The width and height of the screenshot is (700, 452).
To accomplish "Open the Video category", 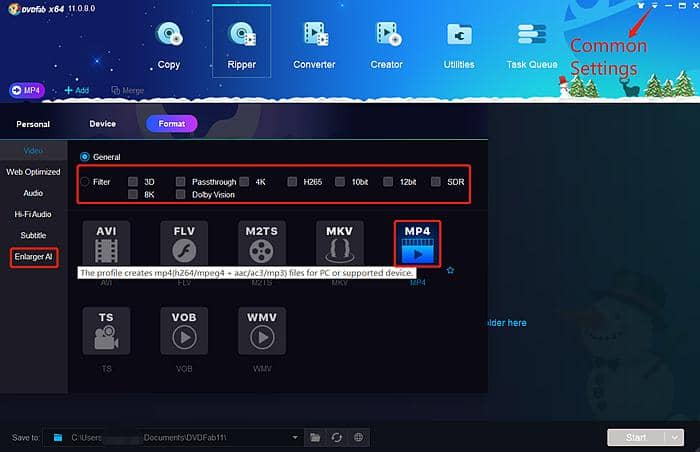I will pyautogui.click(x=33, y=151).
